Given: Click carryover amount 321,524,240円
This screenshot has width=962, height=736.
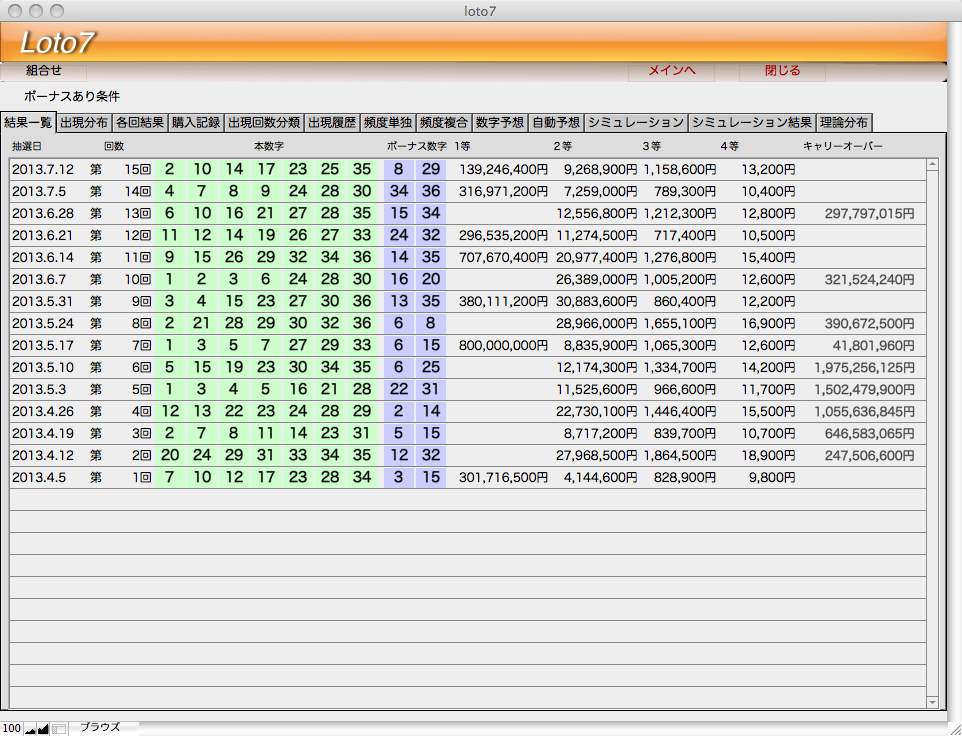Looking at the screenshot, I should [869, 280].
